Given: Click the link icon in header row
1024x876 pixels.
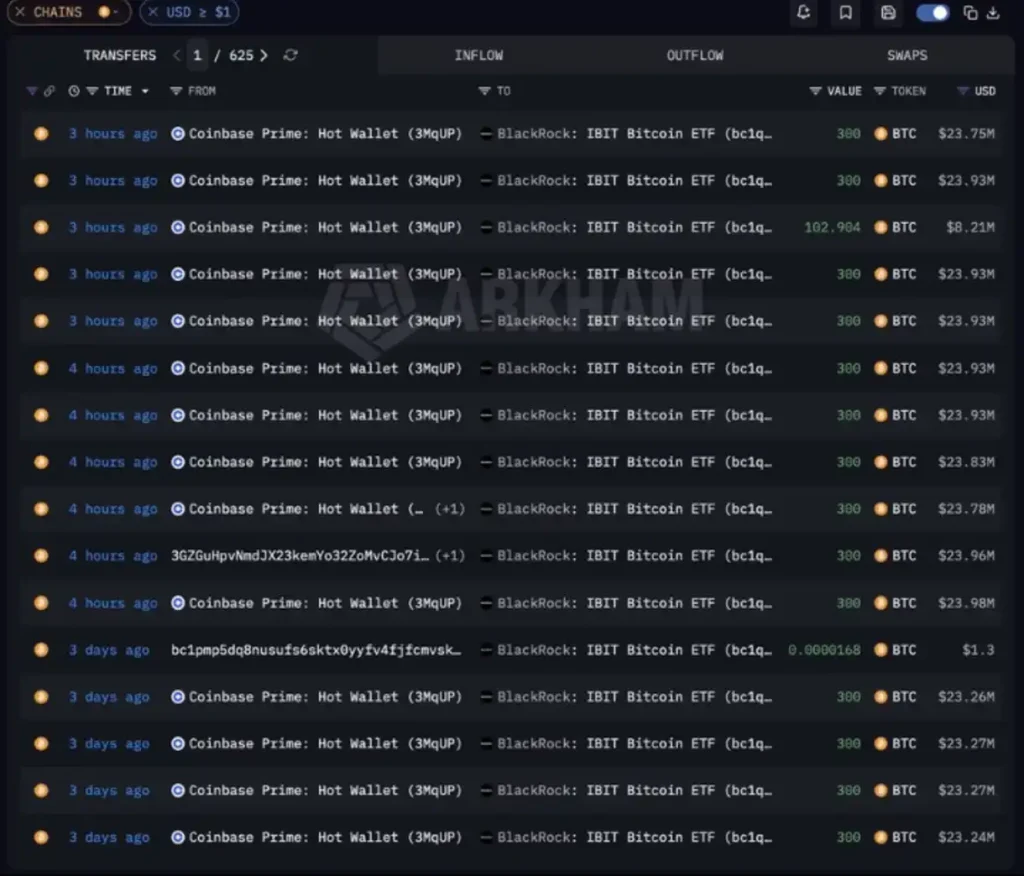Looking at the screenshot, I should [x=49, y=91].
